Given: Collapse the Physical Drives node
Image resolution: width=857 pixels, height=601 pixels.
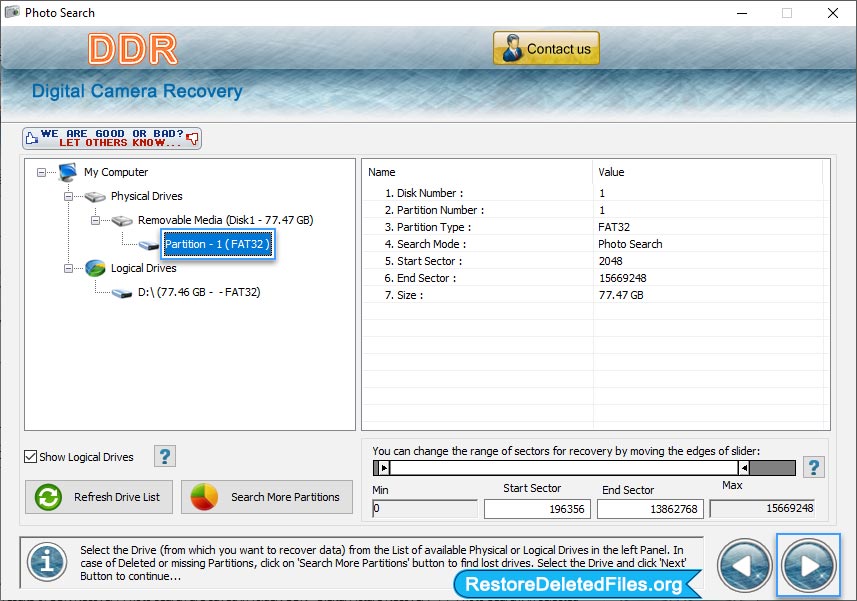Looking at the screenshot, I should [68, 196].
